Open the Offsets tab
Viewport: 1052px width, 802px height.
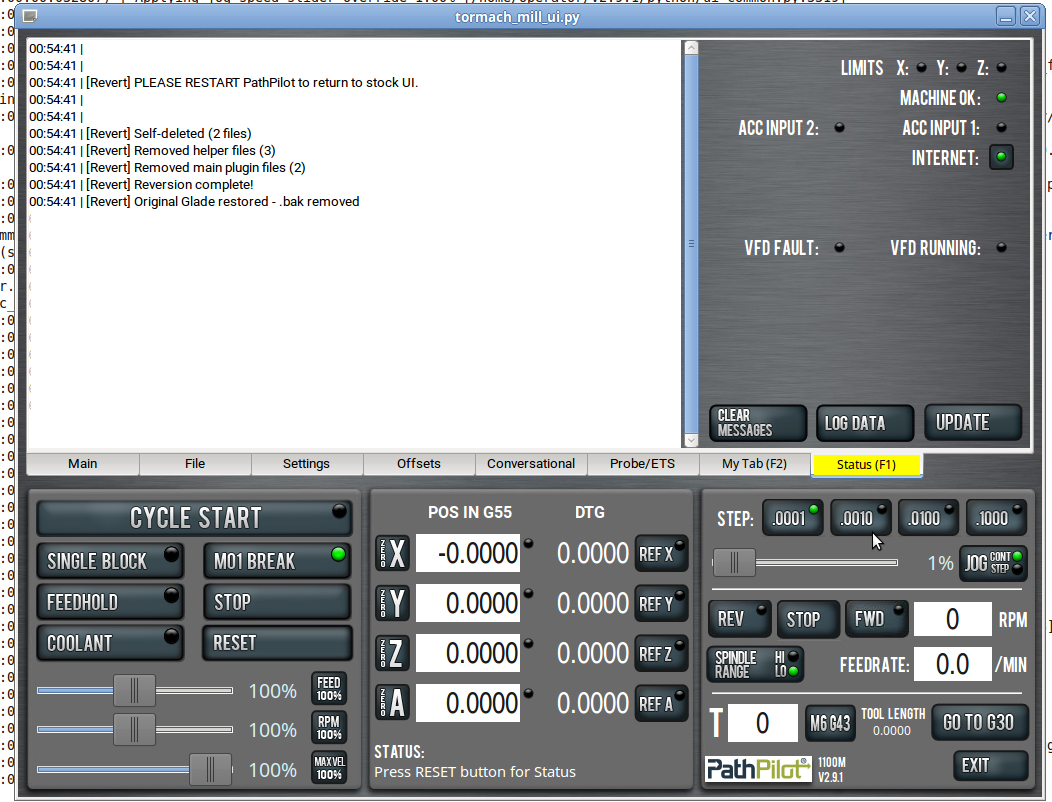(x=419, y=464)
